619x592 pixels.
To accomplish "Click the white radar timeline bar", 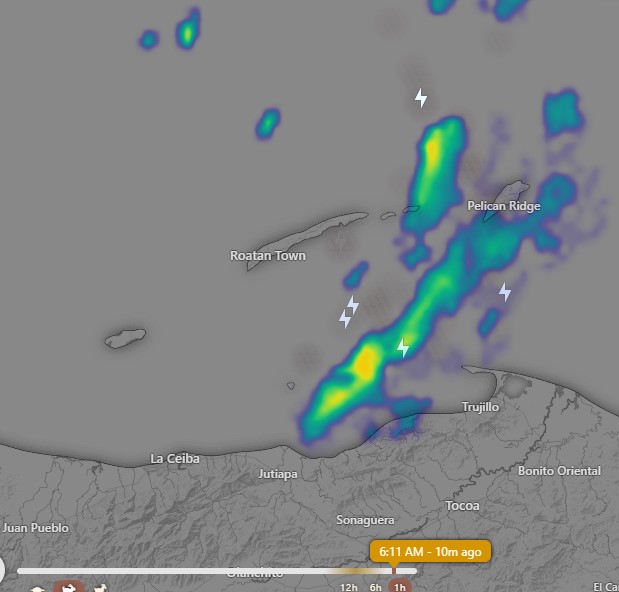I will (x=200, y=571).
